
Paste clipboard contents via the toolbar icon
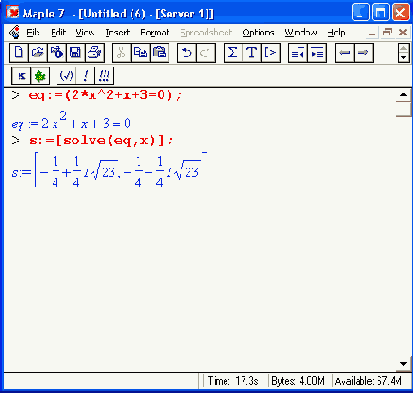coord(160,53)
